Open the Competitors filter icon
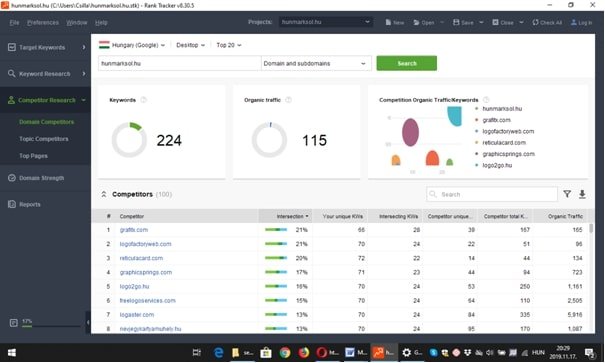Image resolution: width=605 pixels, height=363 pixels. [567, 194]
